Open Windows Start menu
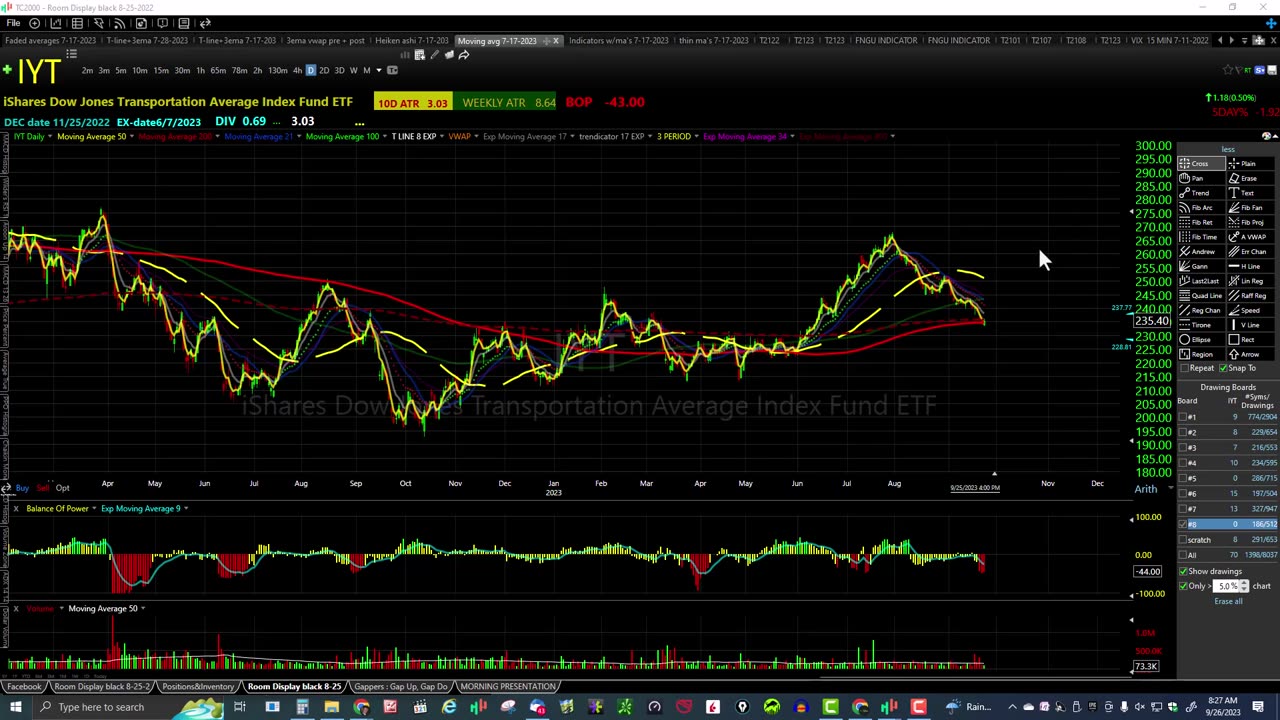Viewport: 1280px width, 720px height. click(15, 707)
